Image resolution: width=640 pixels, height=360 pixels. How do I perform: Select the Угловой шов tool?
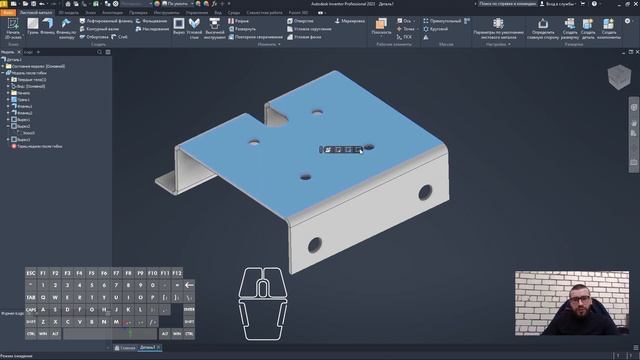[194, 28]
